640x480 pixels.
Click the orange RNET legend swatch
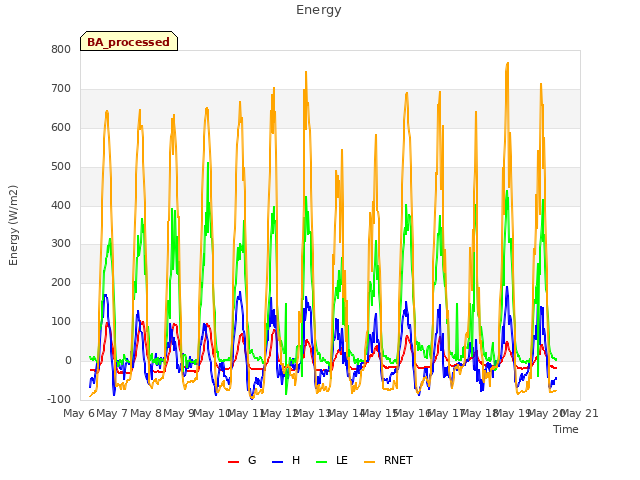click(x=369, y=462)
